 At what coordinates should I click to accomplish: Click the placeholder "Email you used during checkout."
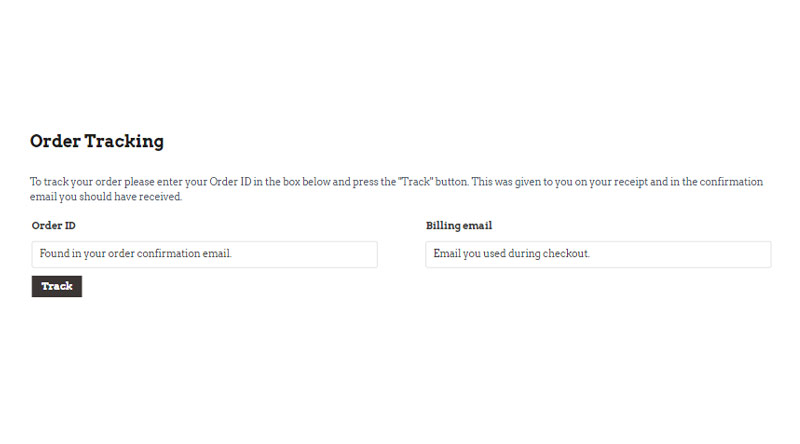511,254
